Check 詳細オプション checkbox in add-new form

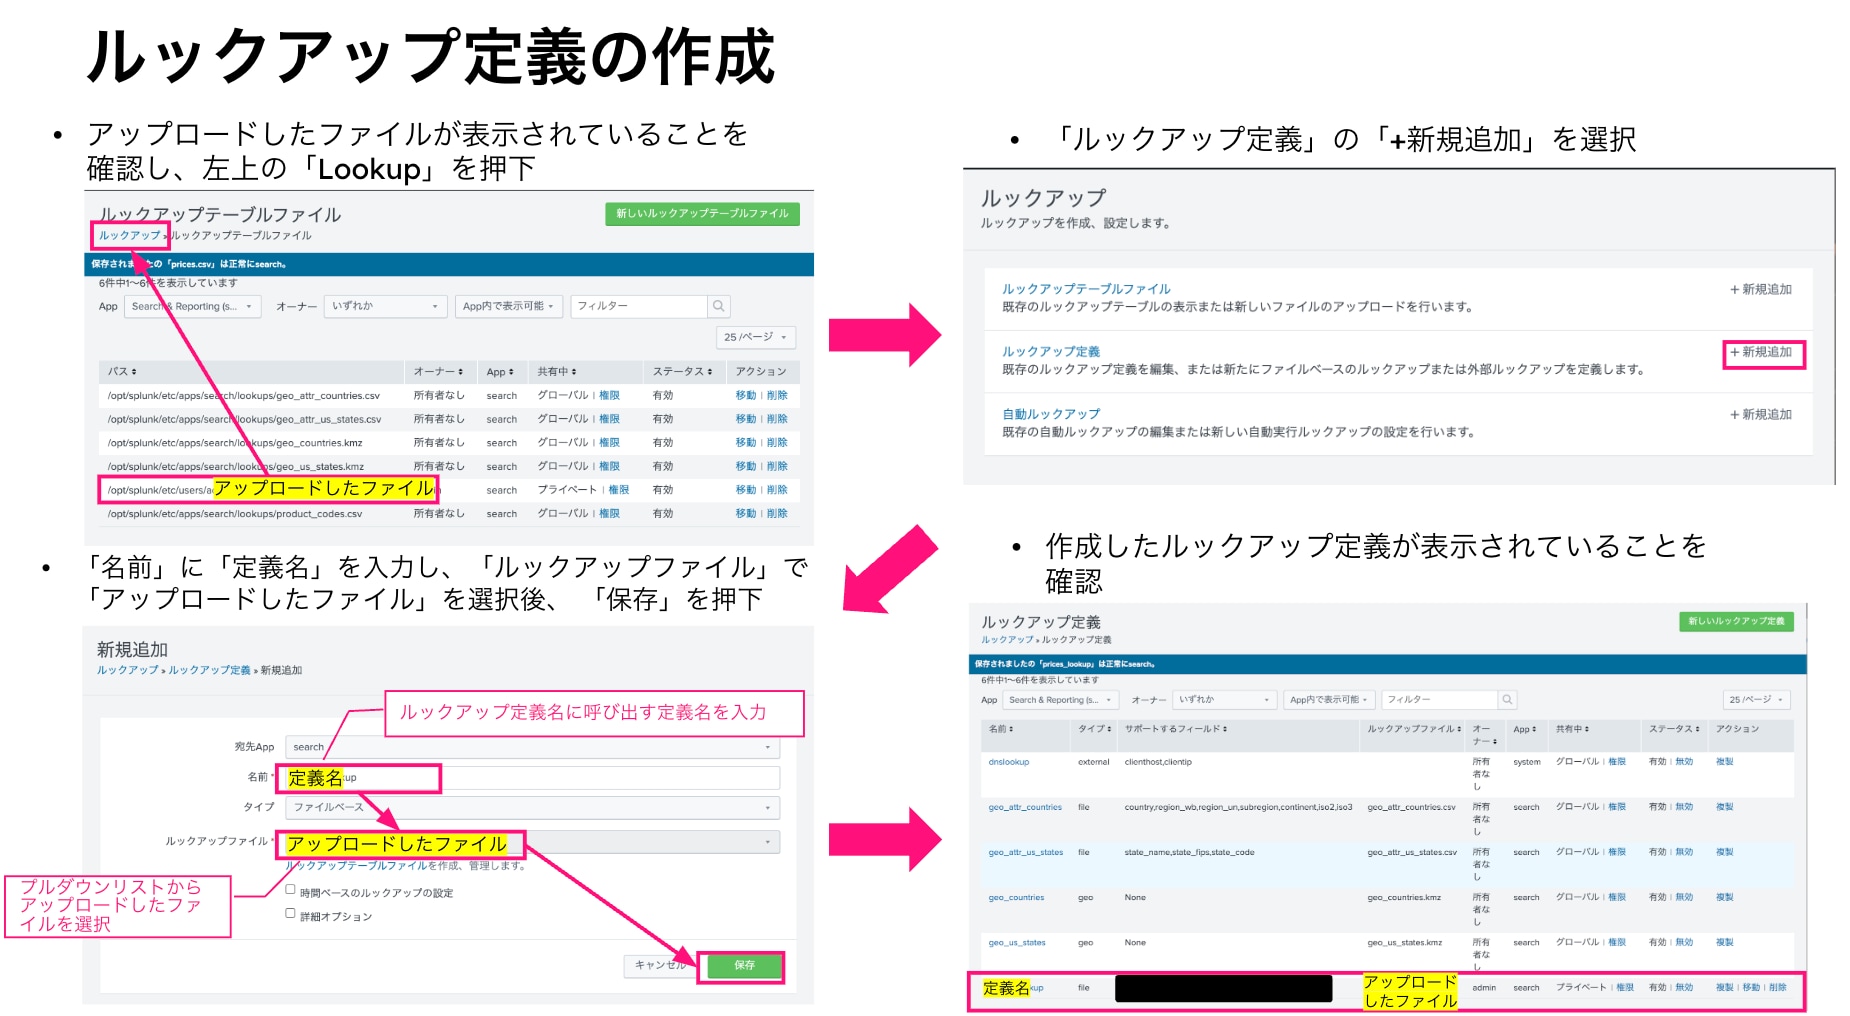coord(291,913)
